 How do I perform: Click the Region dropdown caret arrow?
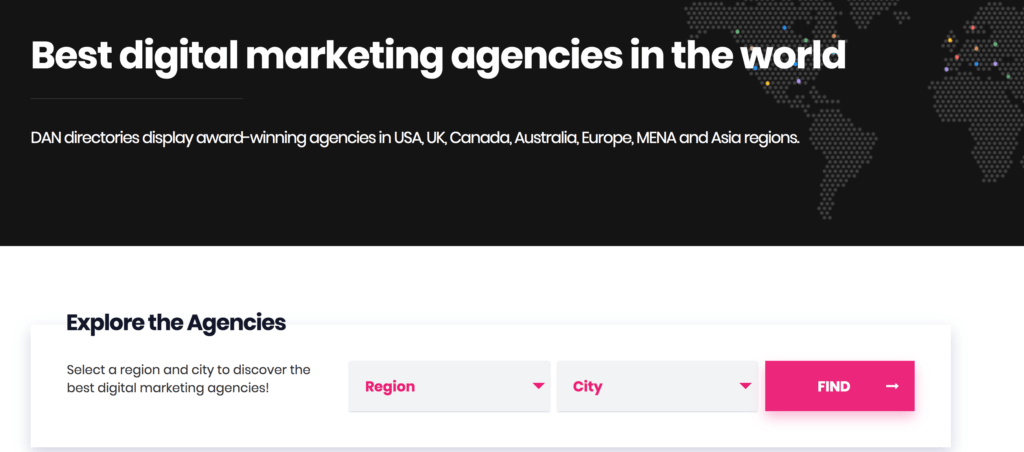[538, 386]
